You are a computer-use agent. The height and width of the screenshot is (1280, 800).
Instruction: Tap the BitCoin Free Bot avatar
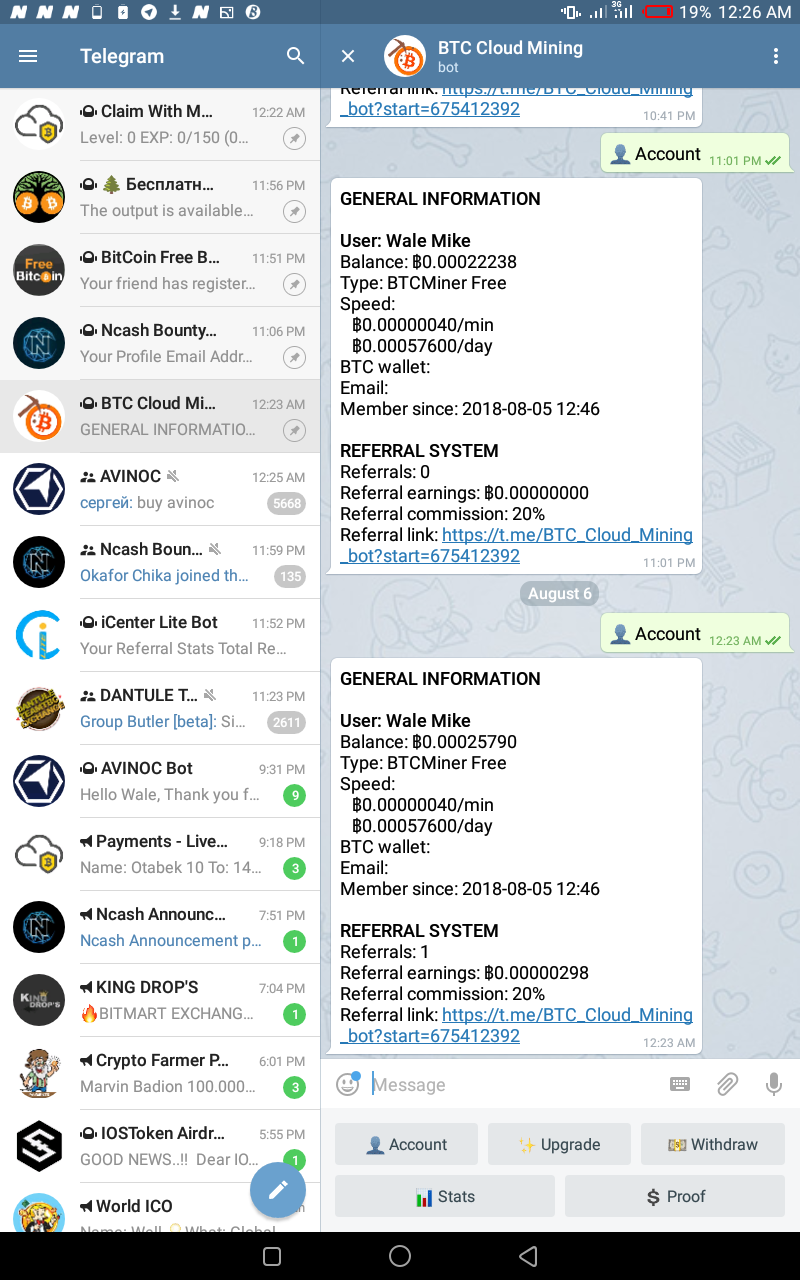pos(39,270)
